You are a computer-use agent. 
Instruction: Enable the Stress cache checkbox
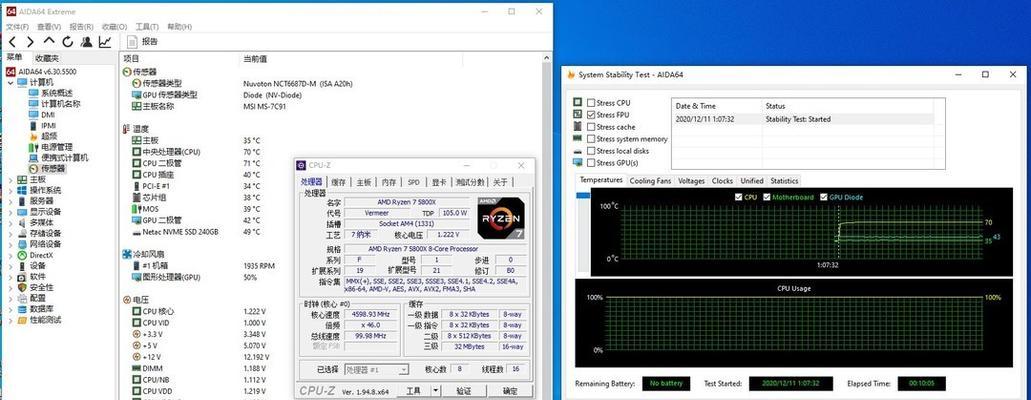[x=591, y=127]
